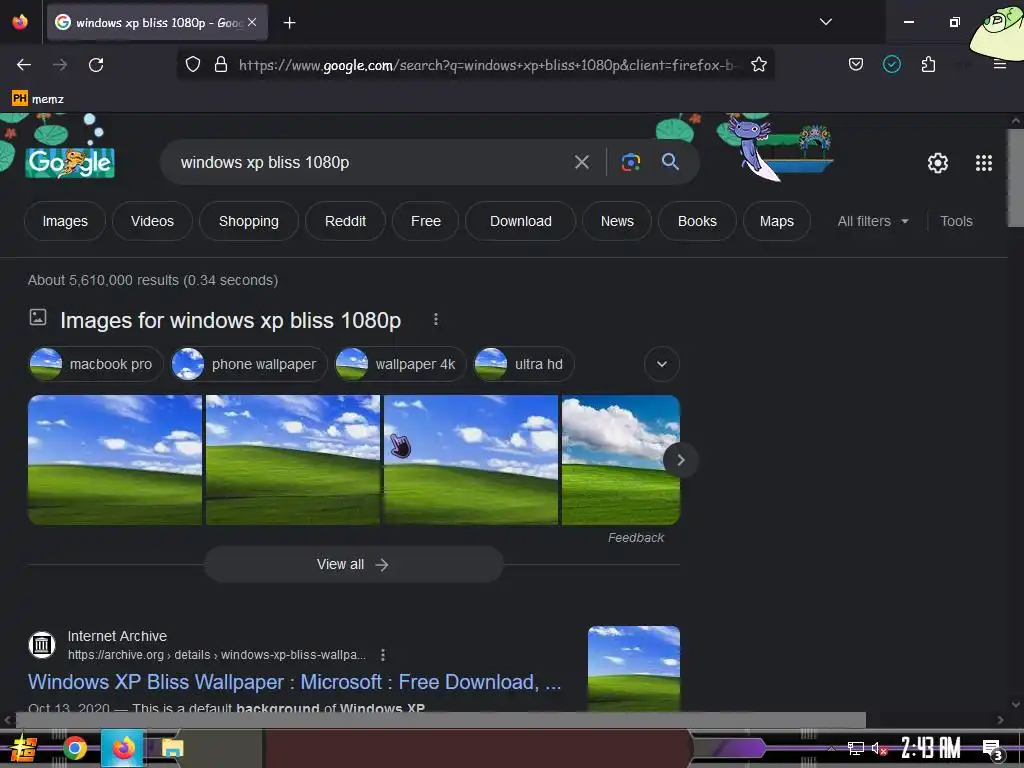Go back using the browser back arrow
This screenshot has height=768, width=1024.
[24, 65]
